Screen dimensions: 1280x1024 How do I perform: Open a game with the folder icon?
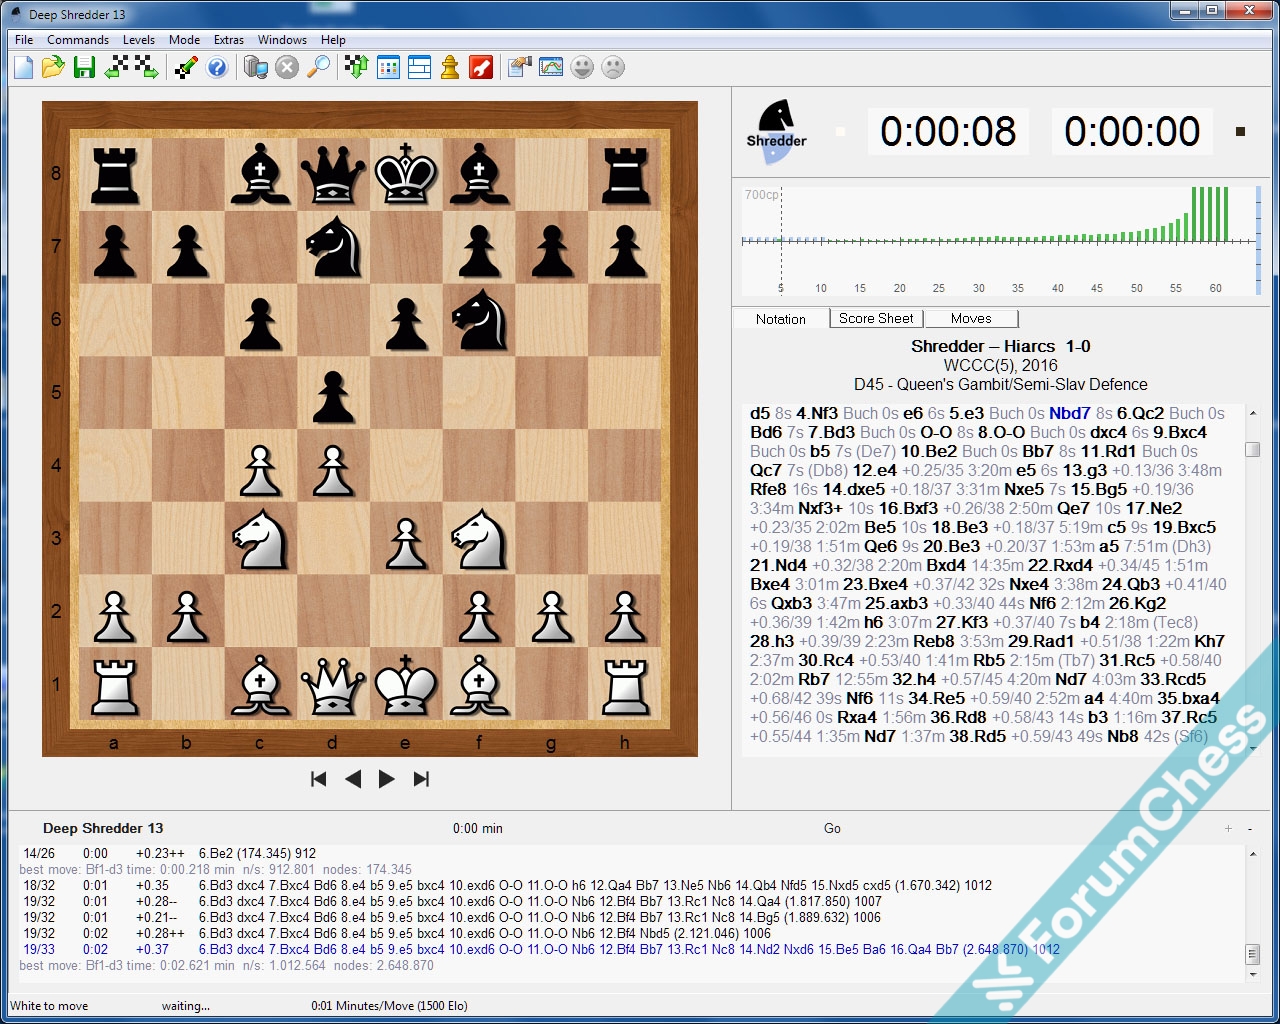(53, 67)
